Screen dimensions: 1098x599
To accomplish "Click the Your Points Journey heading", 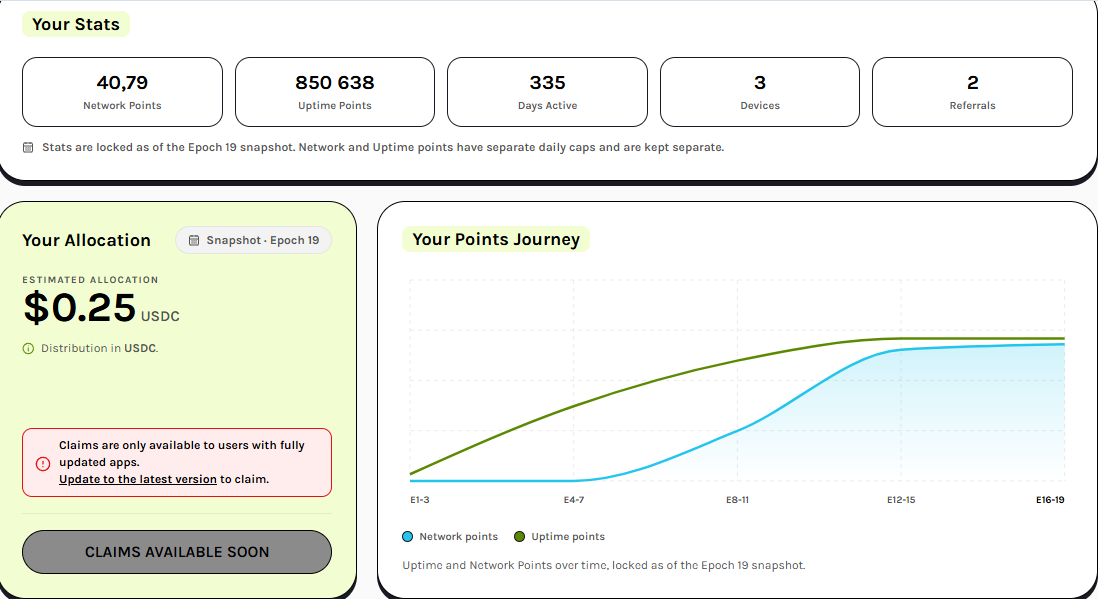I will coord(496,239).
